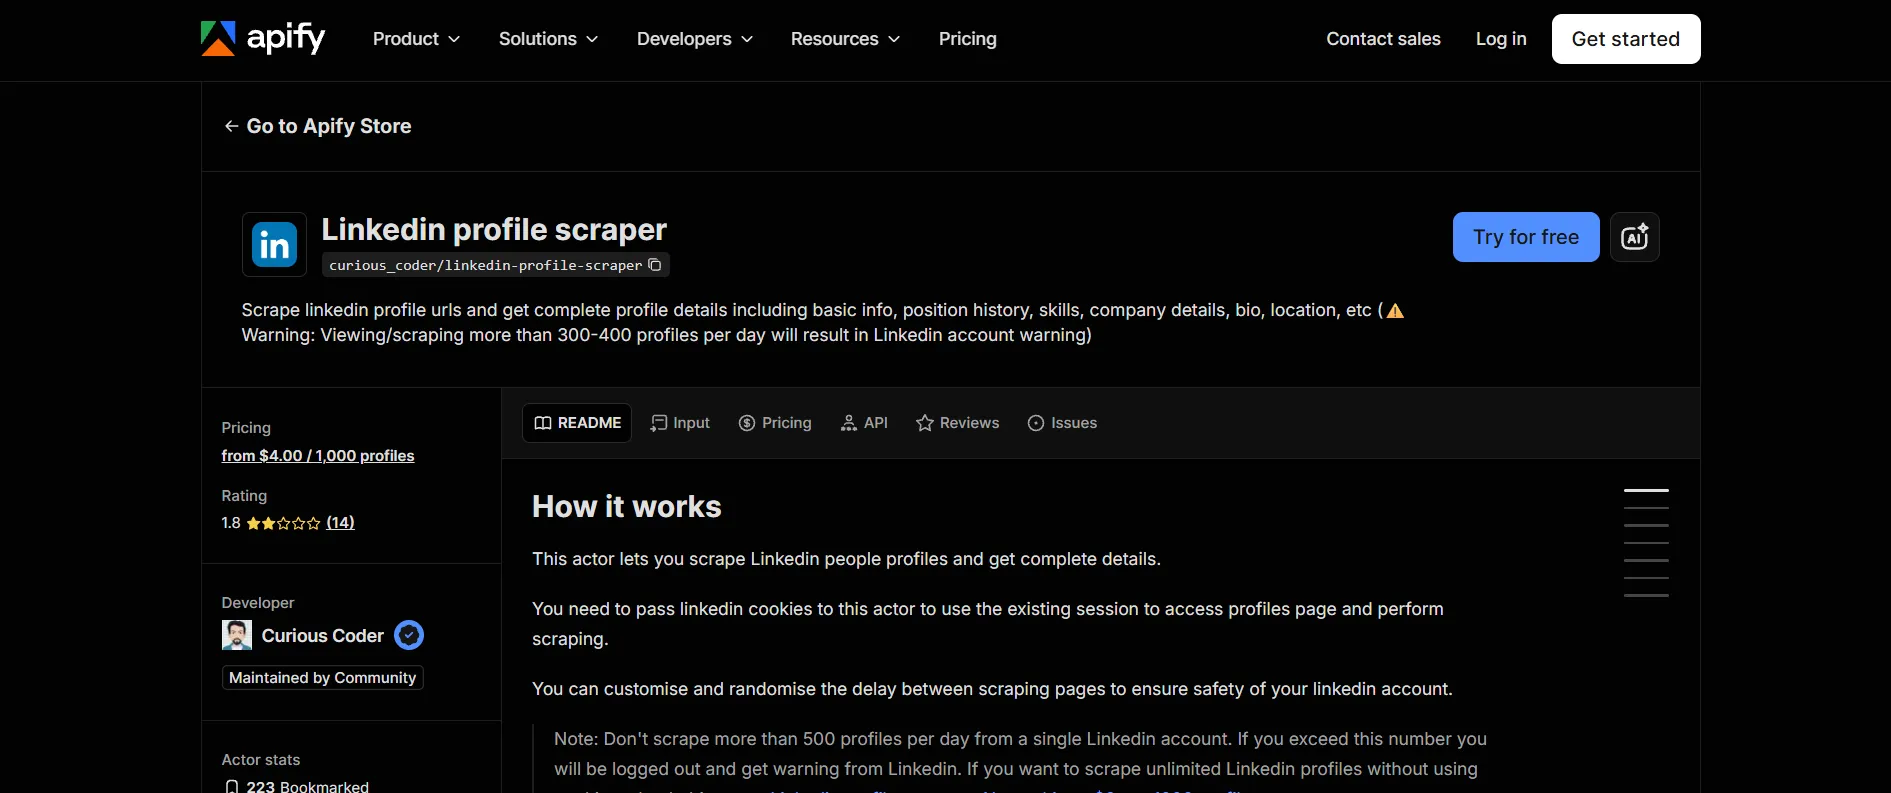The image size is (1891, 793).
Task: Click Log in
Action: point(1501,39)
